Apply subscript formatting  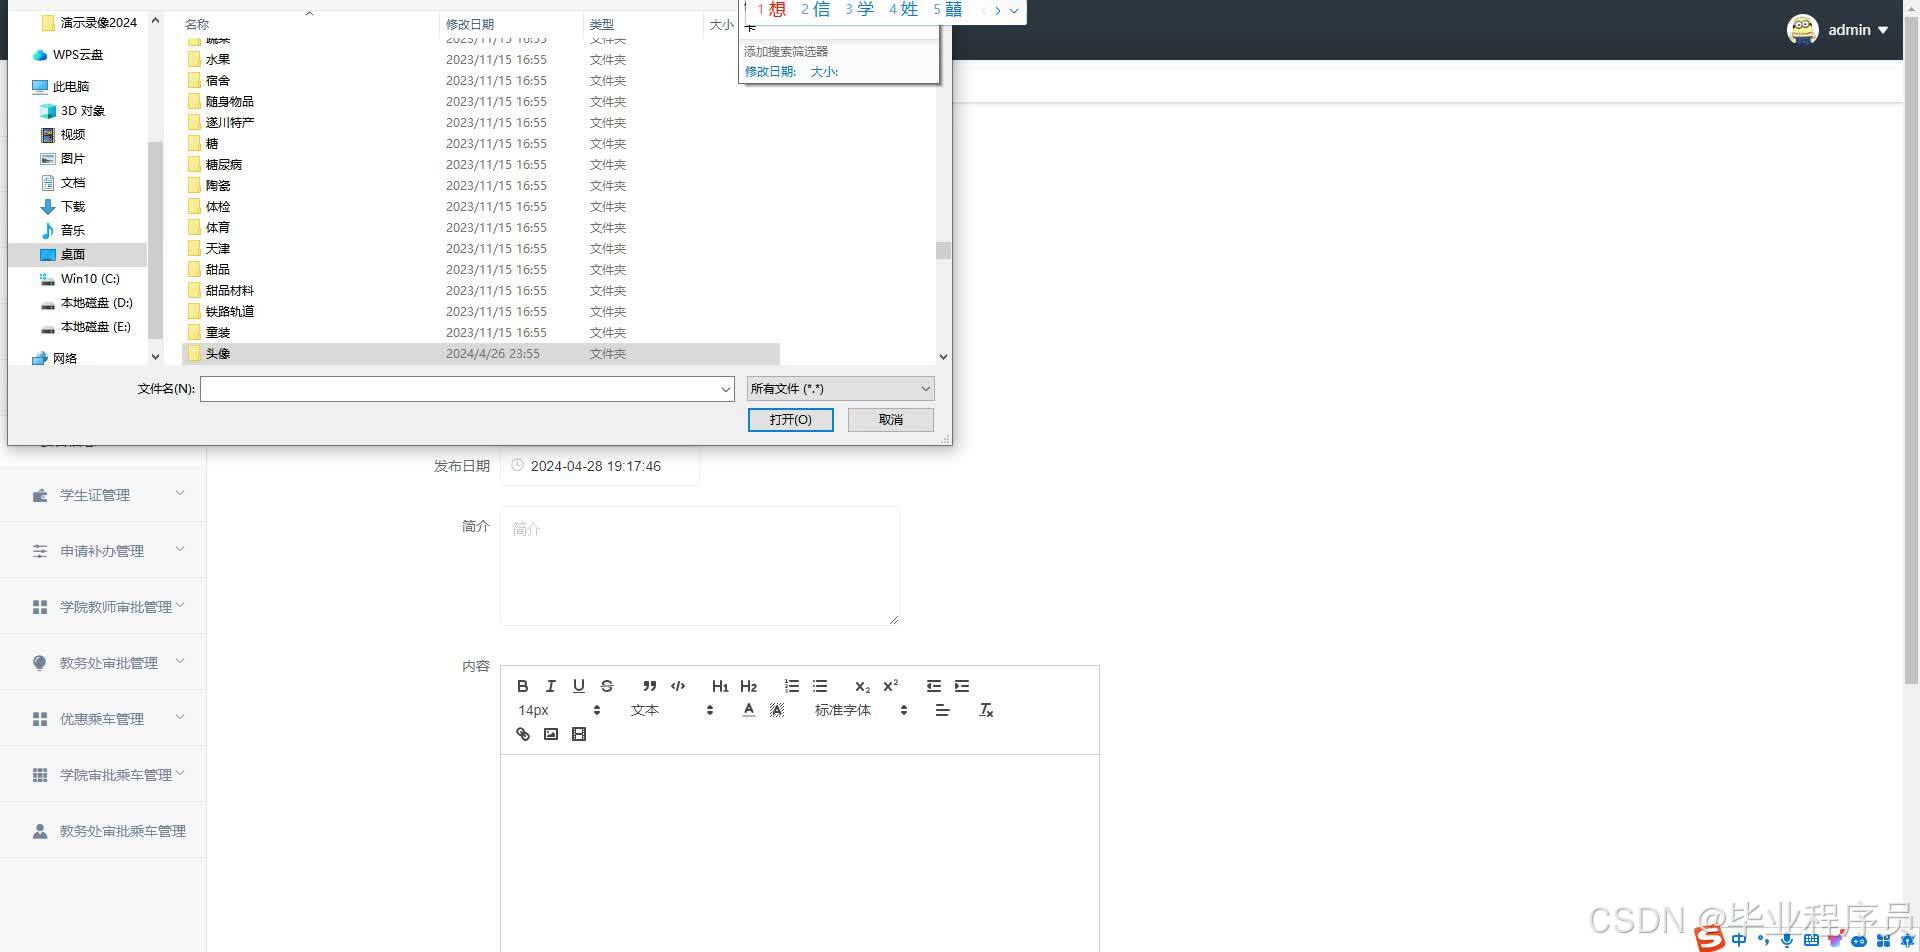point(862,686)
